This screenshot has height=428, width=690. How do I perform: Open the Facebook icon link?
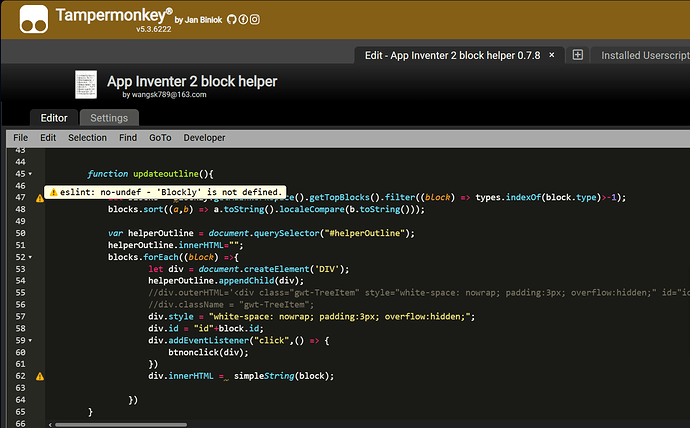pos(243,19)
